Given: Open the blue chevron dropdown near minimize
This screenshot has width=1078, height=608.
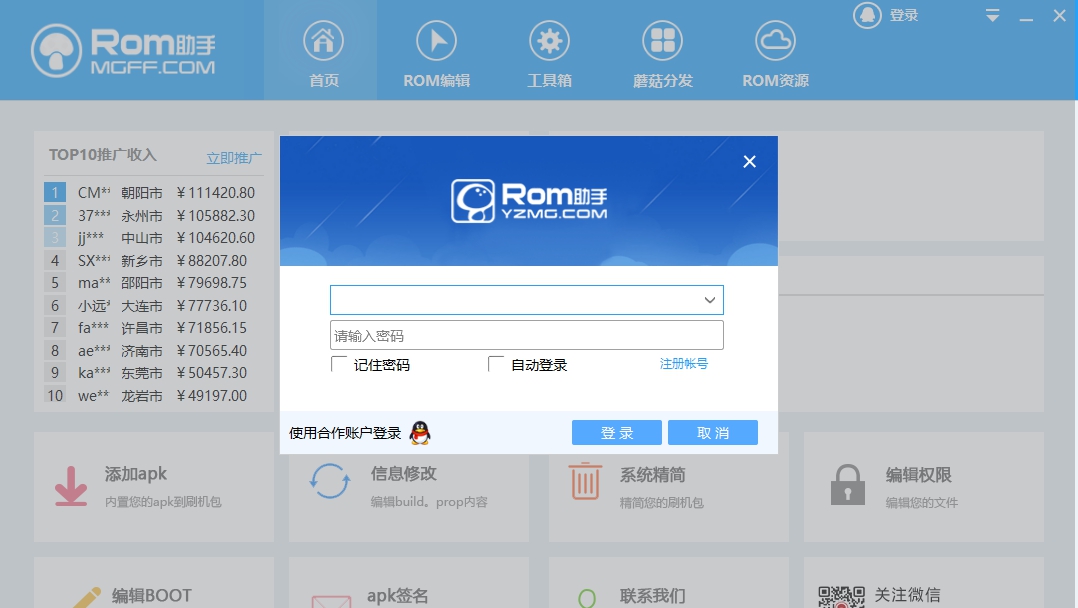Looking at the screenshot, I should click(992, 16).
